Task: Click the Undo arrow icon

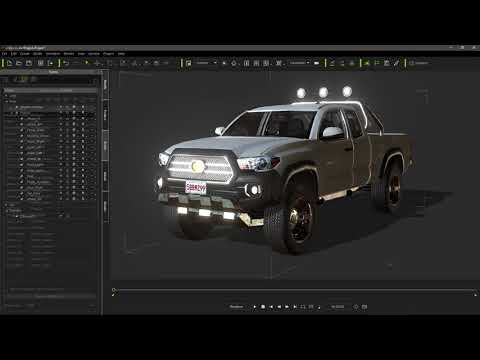Action: 66,63
